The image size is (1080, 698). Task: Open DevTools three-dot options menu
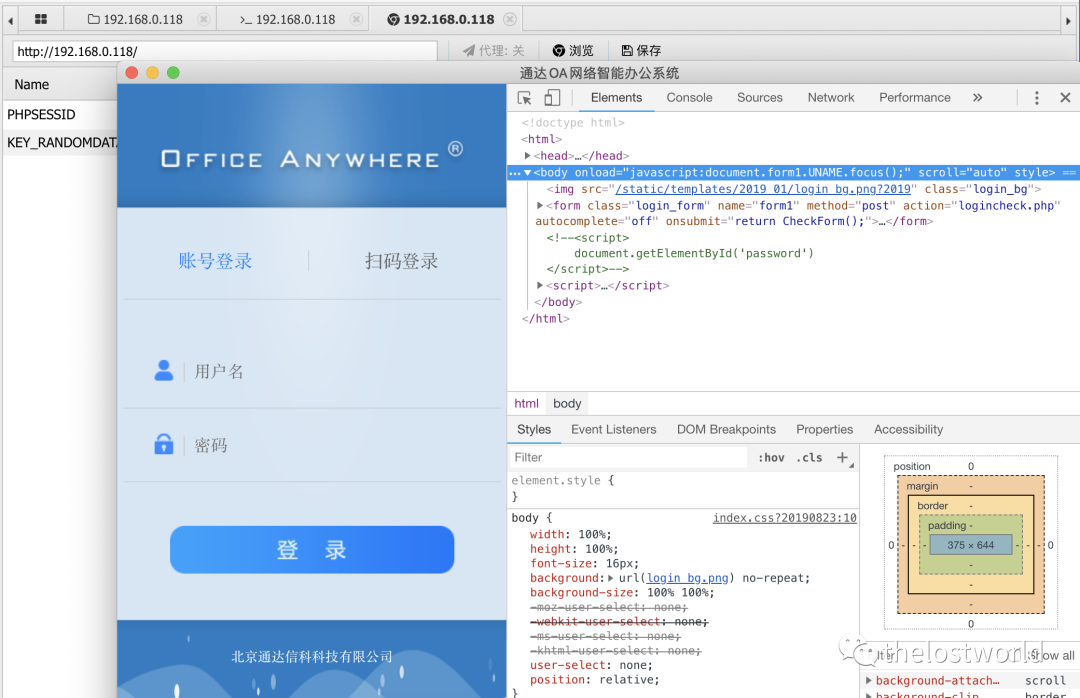point(1037,98)
